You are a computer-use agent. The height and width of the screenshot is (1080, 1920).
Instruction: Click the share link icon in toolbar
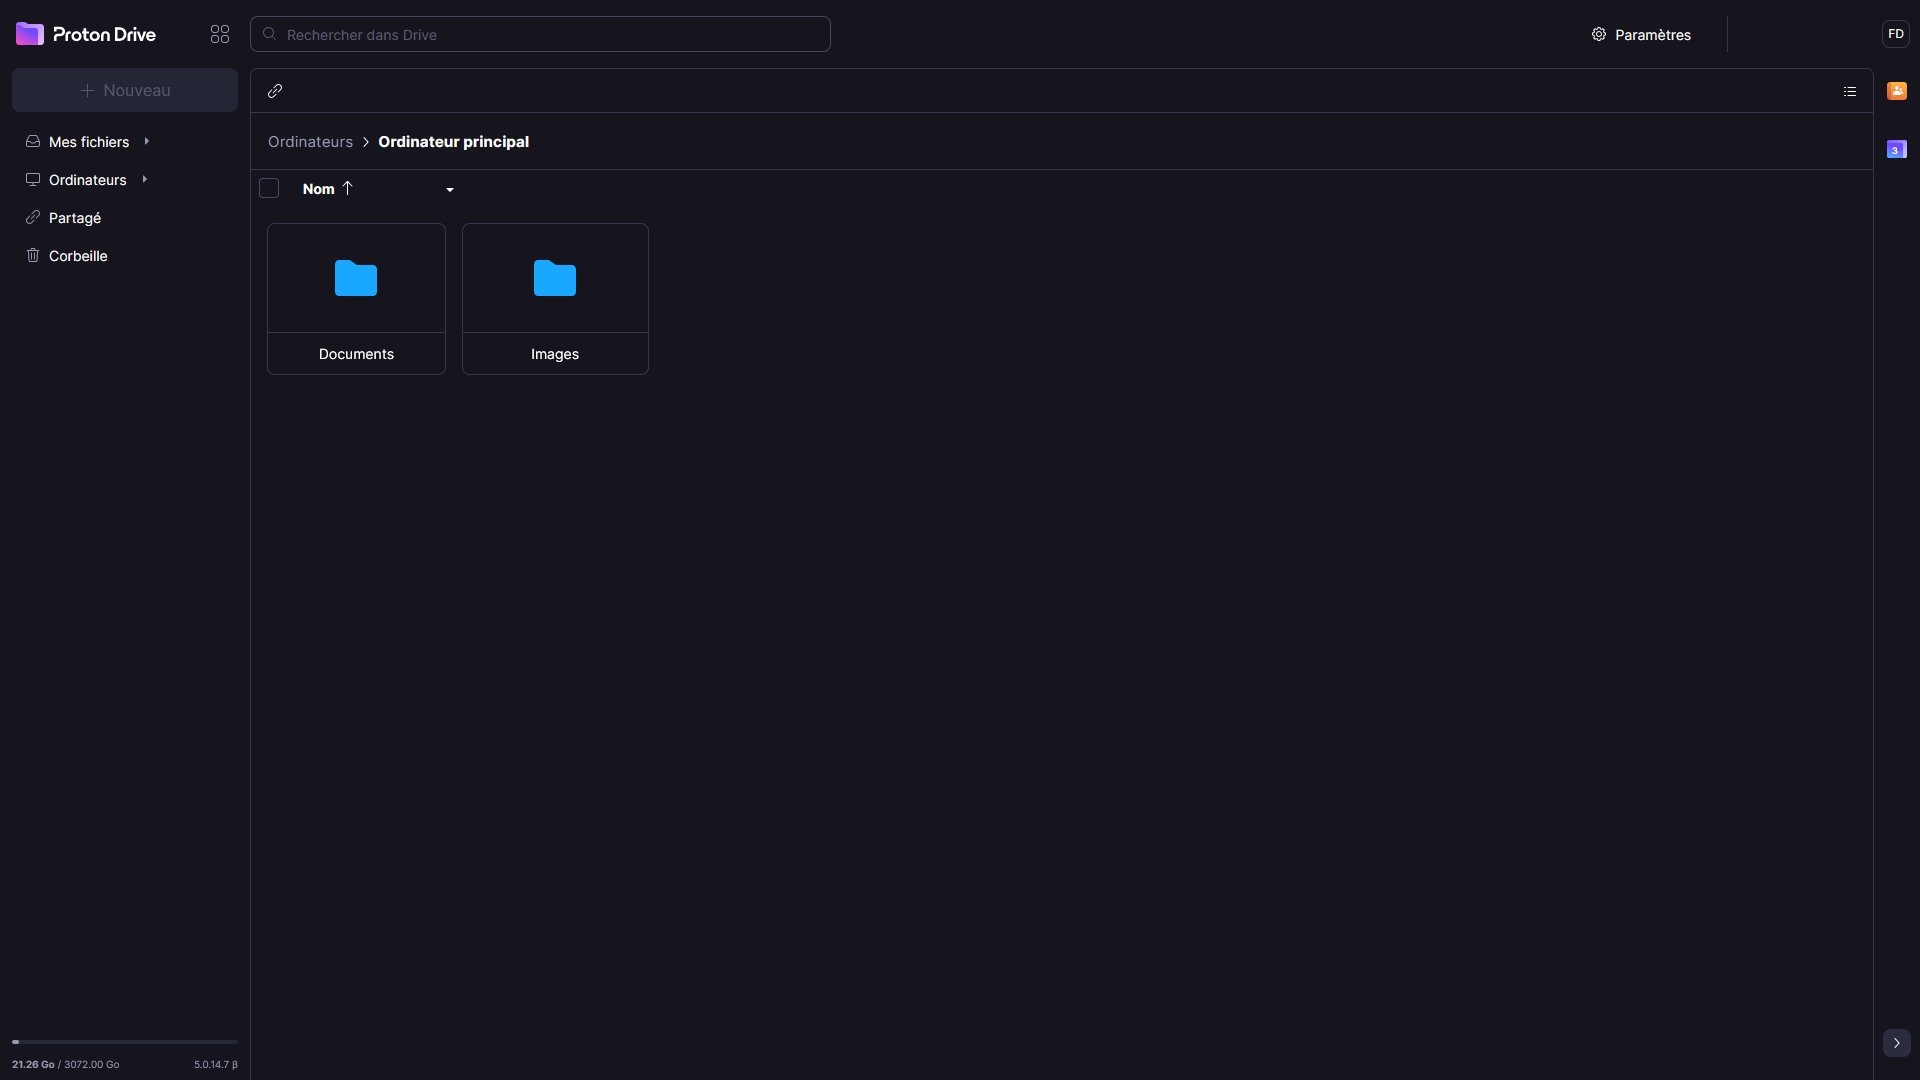tap(275, 91)
